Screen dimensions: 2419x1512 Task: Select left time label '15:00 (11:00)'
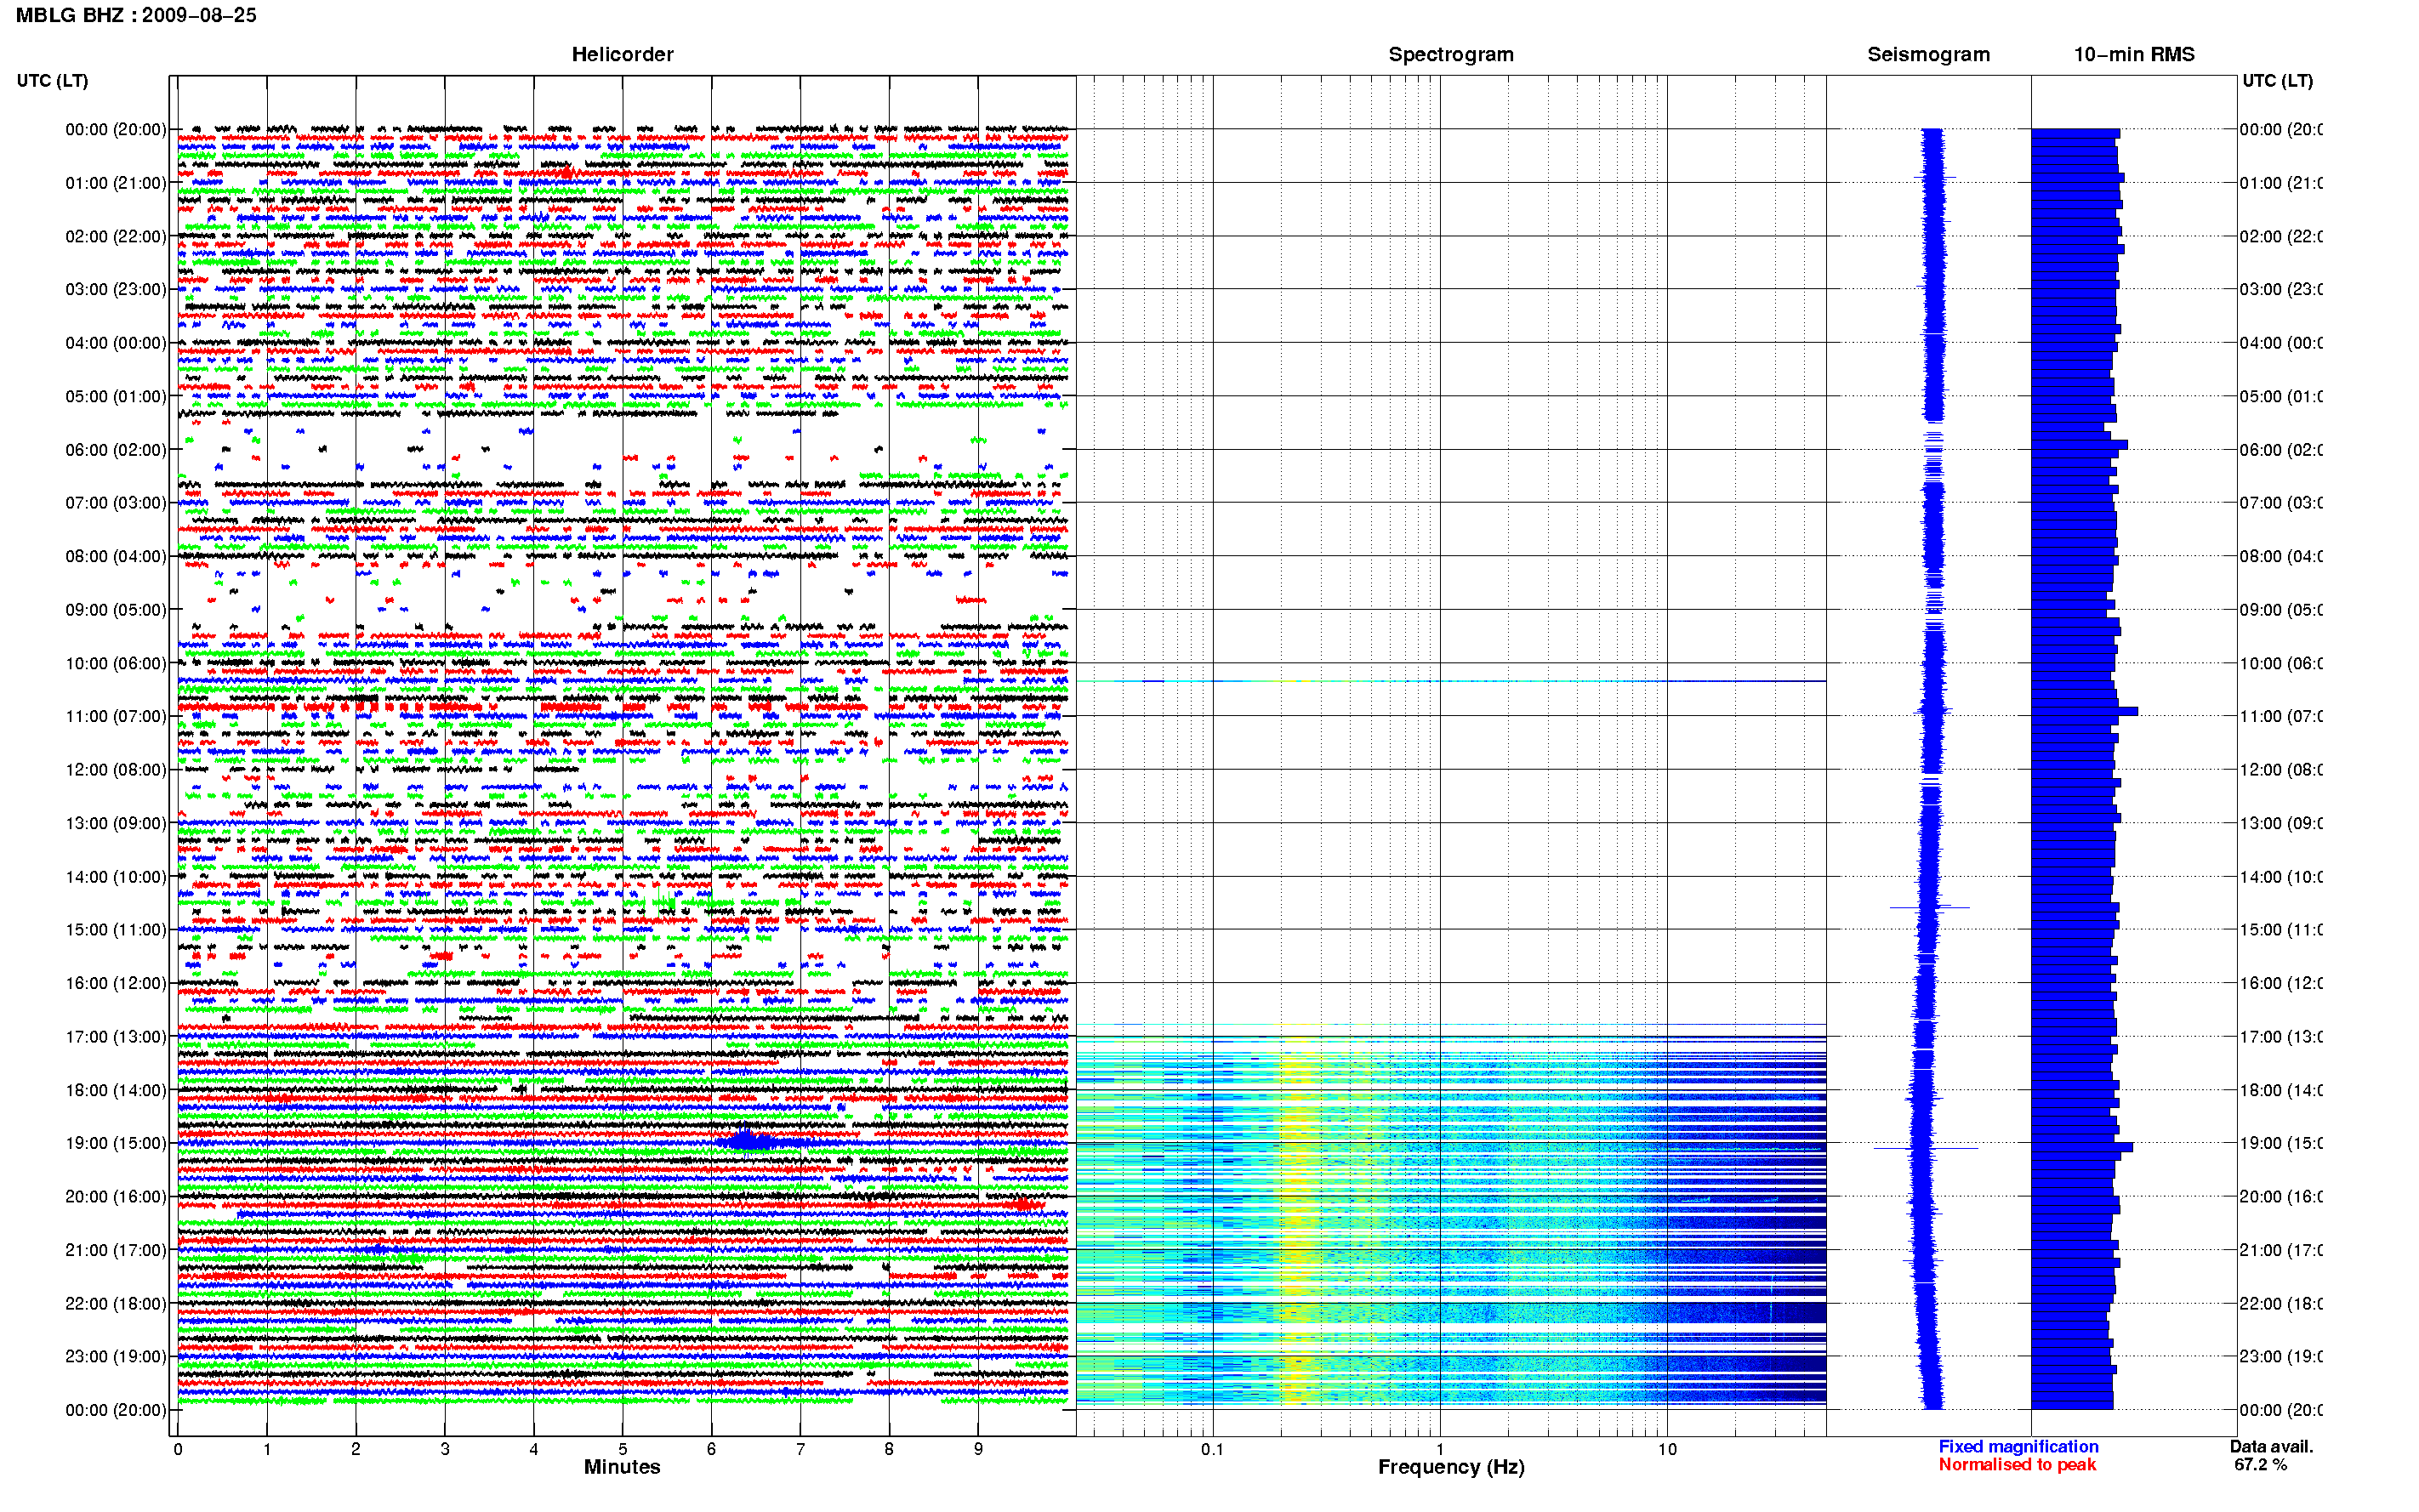tap(116, 929)
